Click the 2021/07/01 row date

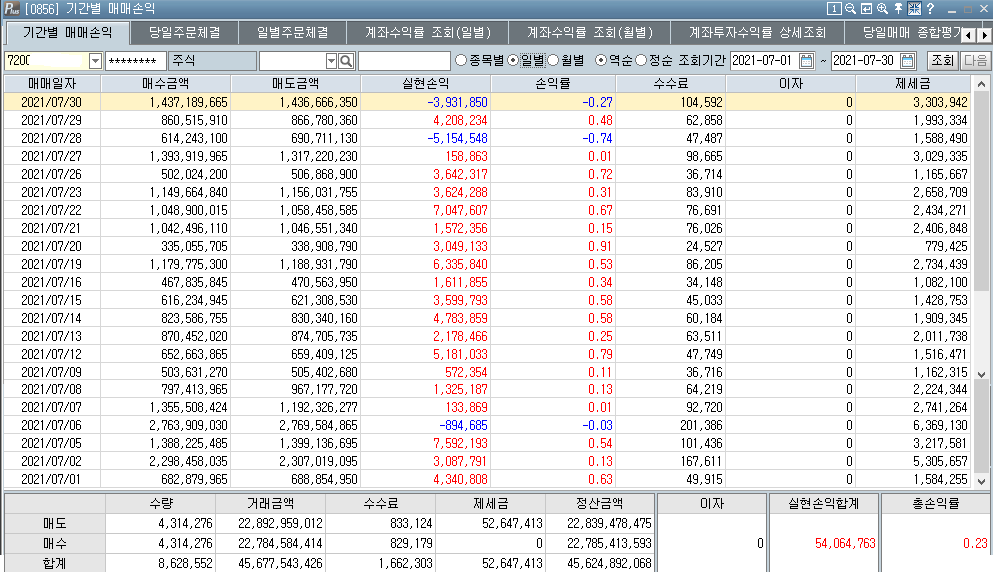pos(51,480)
